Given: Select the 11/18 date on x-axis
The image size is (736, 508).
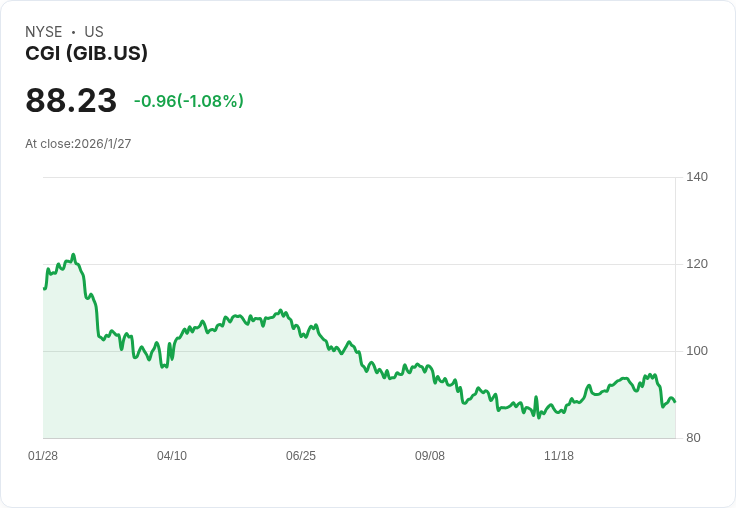Looking at the screenshot, I should (x=559, y=456).
